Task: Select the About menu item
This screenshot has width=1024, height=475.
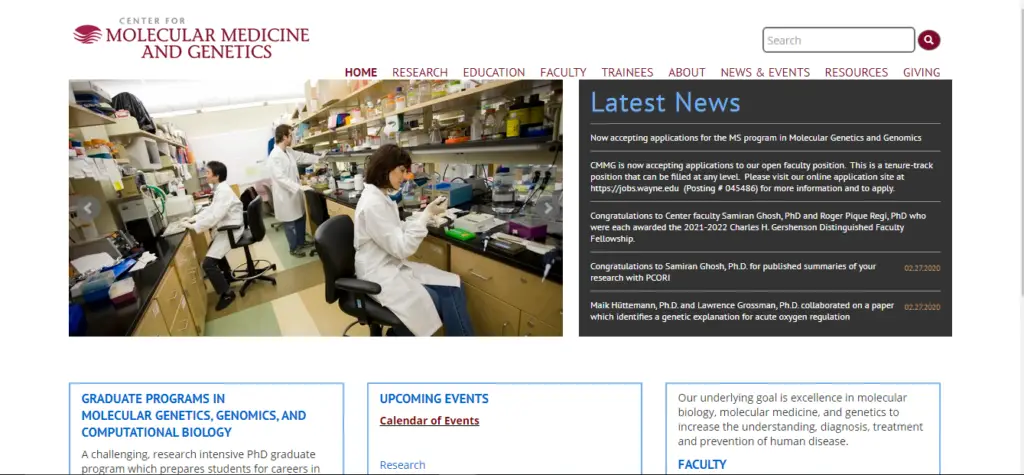Action: tap(687, 72)
